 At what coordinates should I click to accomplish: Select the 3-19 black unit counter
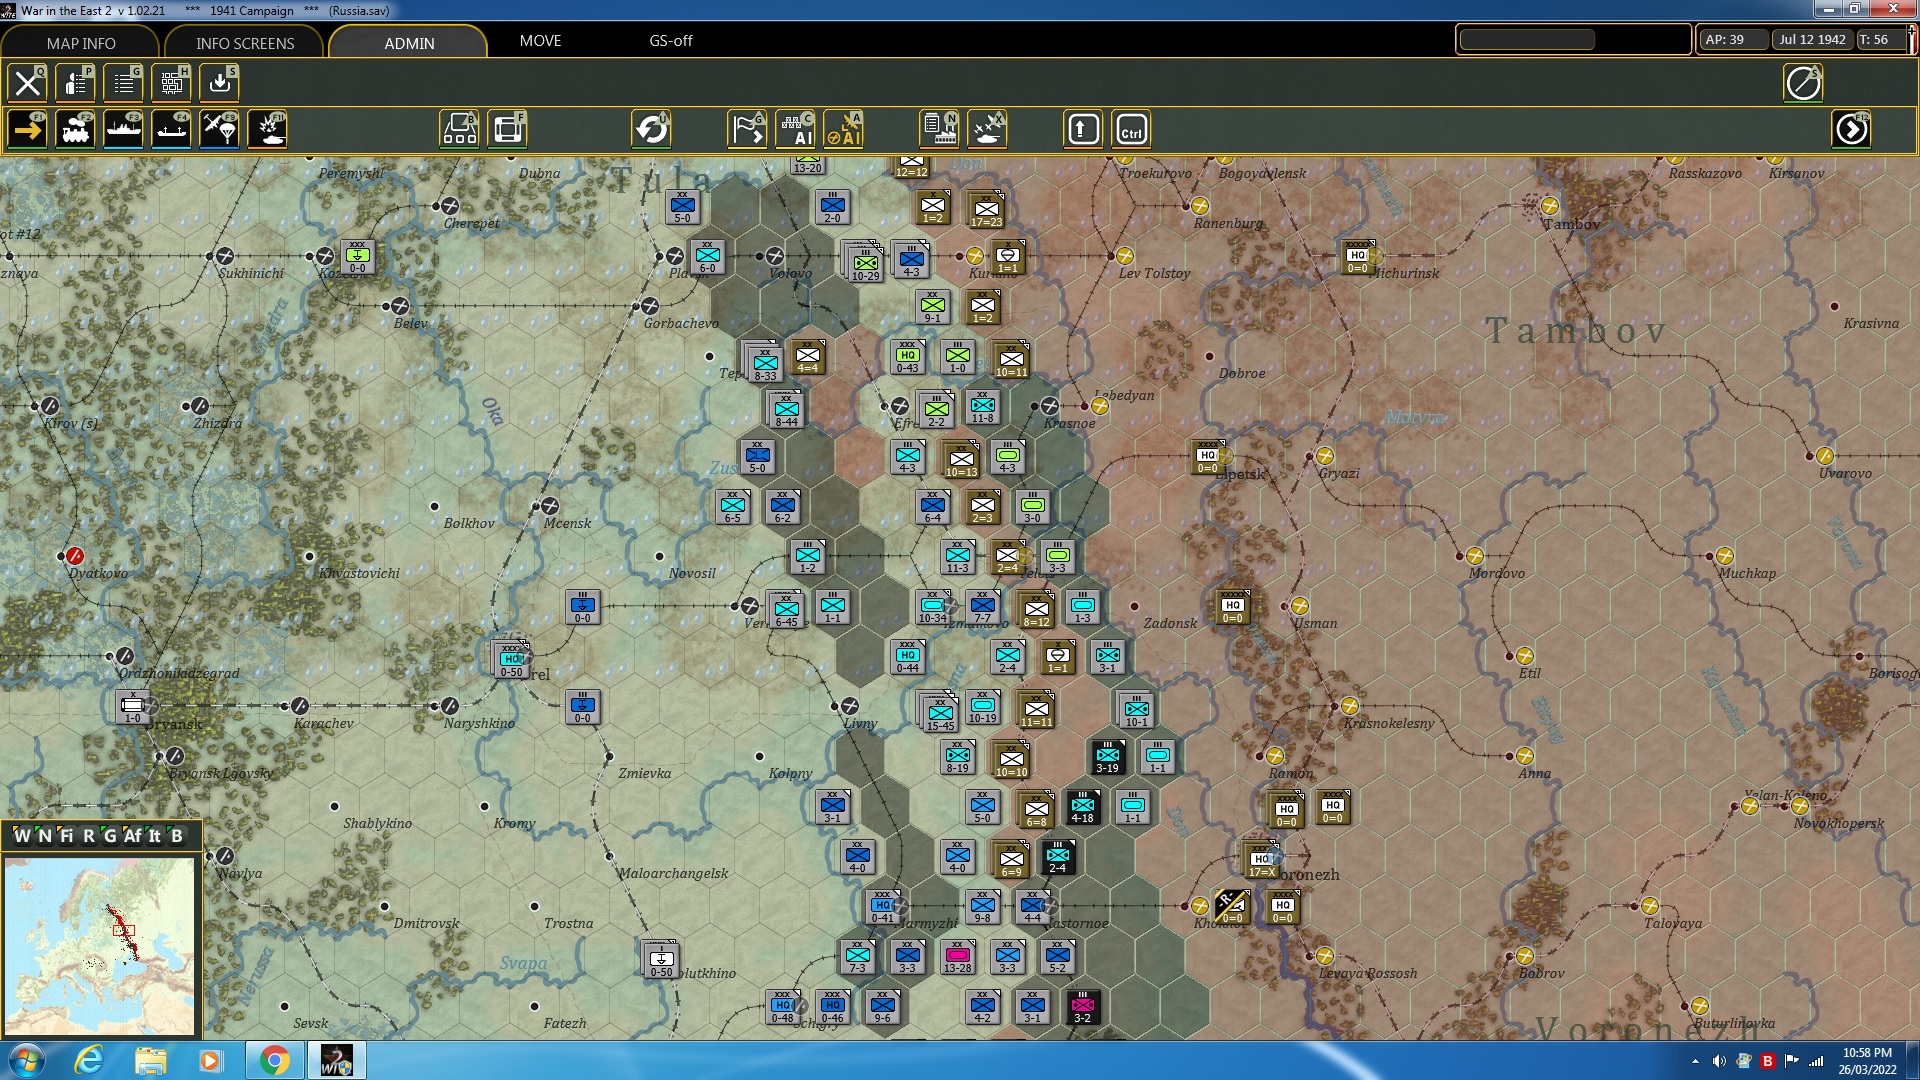point(1107,756)
